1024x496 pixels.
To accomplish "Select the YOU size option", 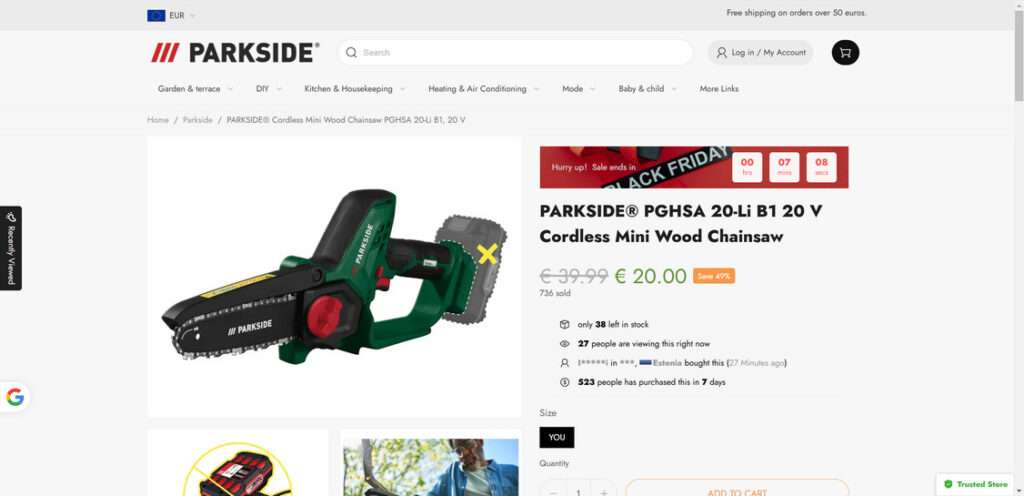I will (557, 437).
